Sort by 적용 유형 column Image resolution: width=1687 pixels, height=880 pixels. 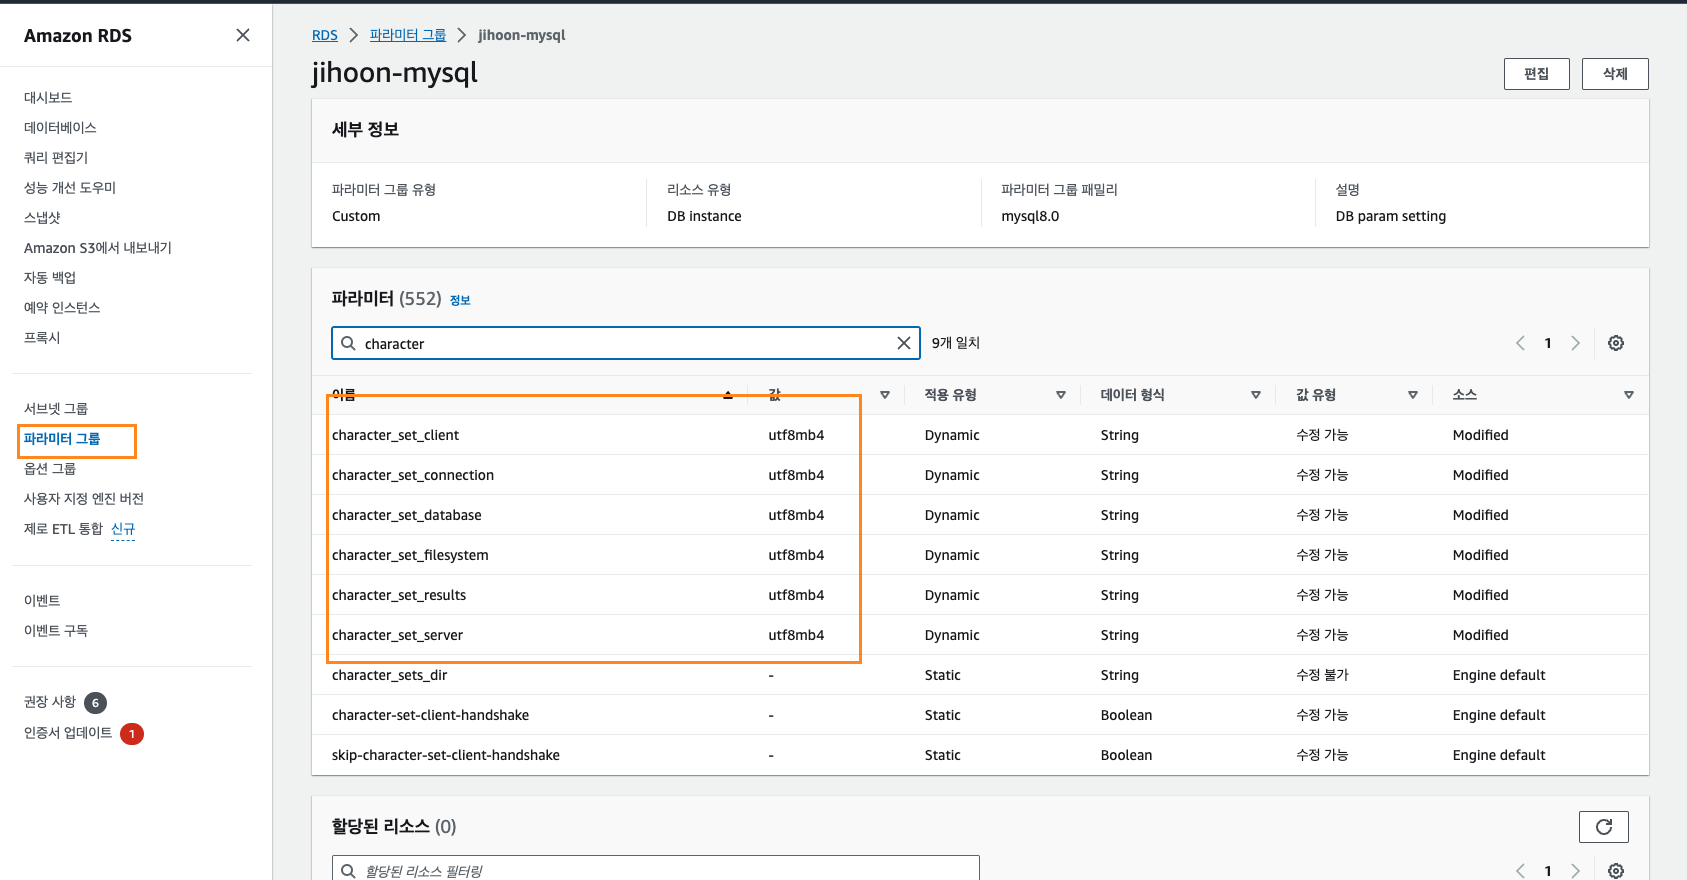point(1061,395)
